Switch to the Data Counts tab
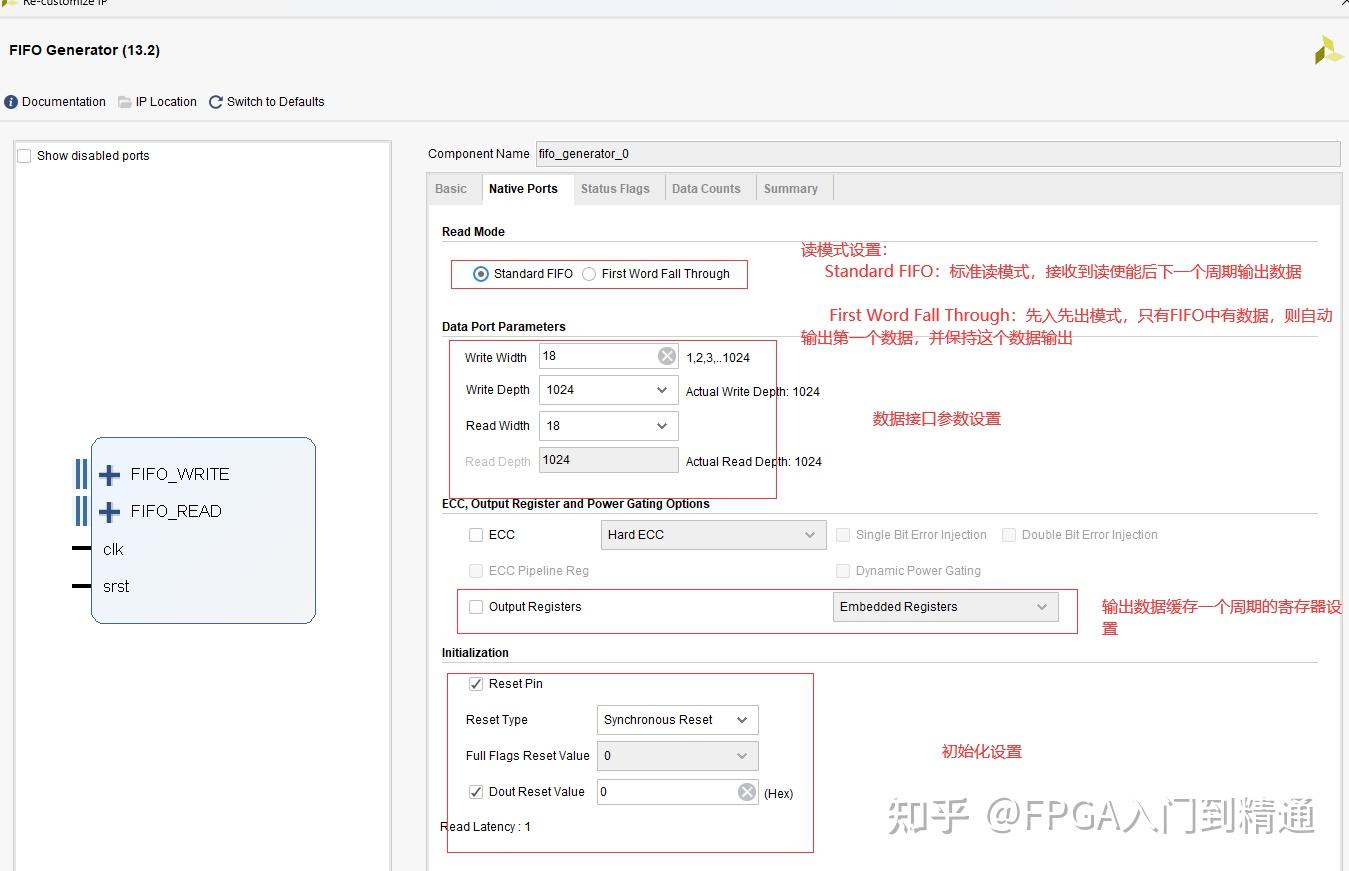The height and width of the screenshot is (871, 1349). (x=706, y=189)
